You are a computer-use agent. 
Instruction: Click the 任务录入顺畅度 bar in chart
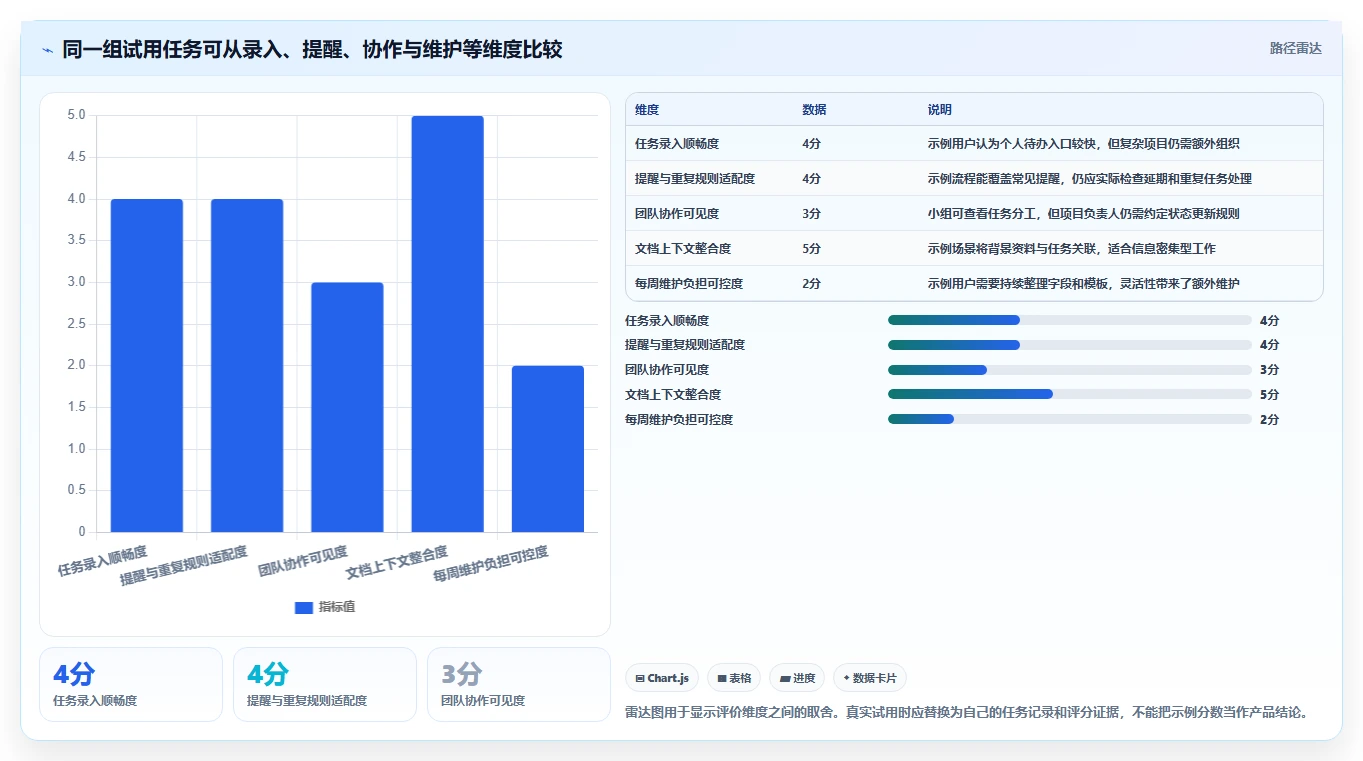[147, 365]
